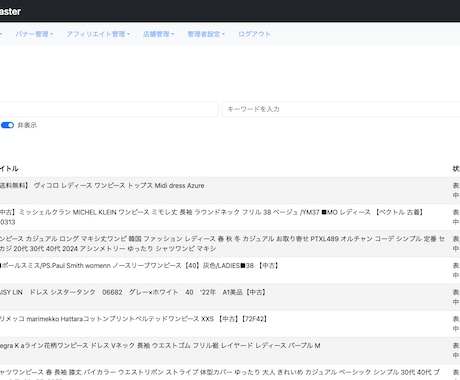Screen dimensions: 460x380
Task: Select the シャツワンピース 春 長袖 膝丈 row
Action: (x=230, y=372)
